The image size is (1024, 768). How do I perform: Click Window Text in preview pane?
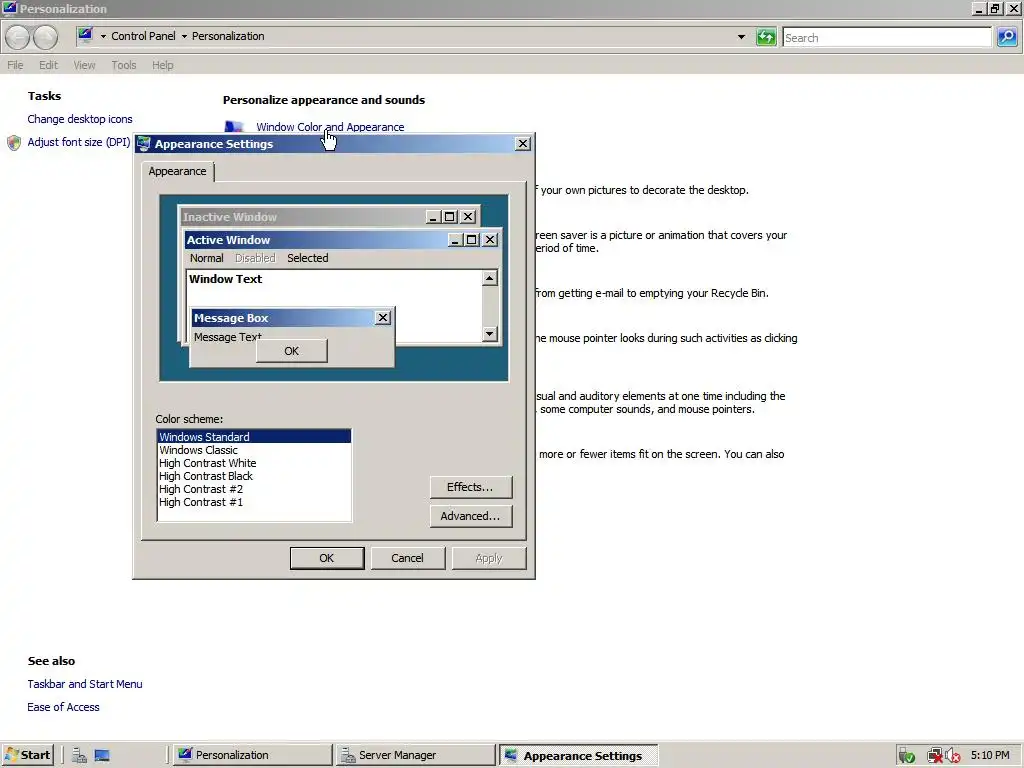(x=225, y=279)
